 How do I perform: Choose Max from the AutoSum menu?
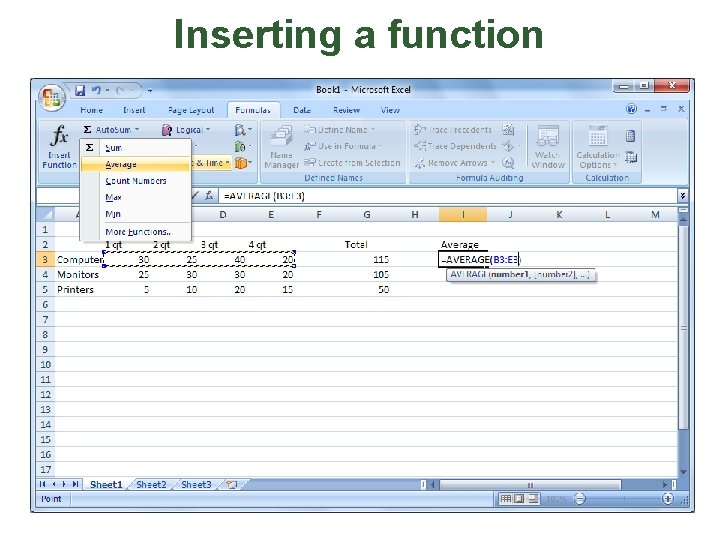click(136, 197)
